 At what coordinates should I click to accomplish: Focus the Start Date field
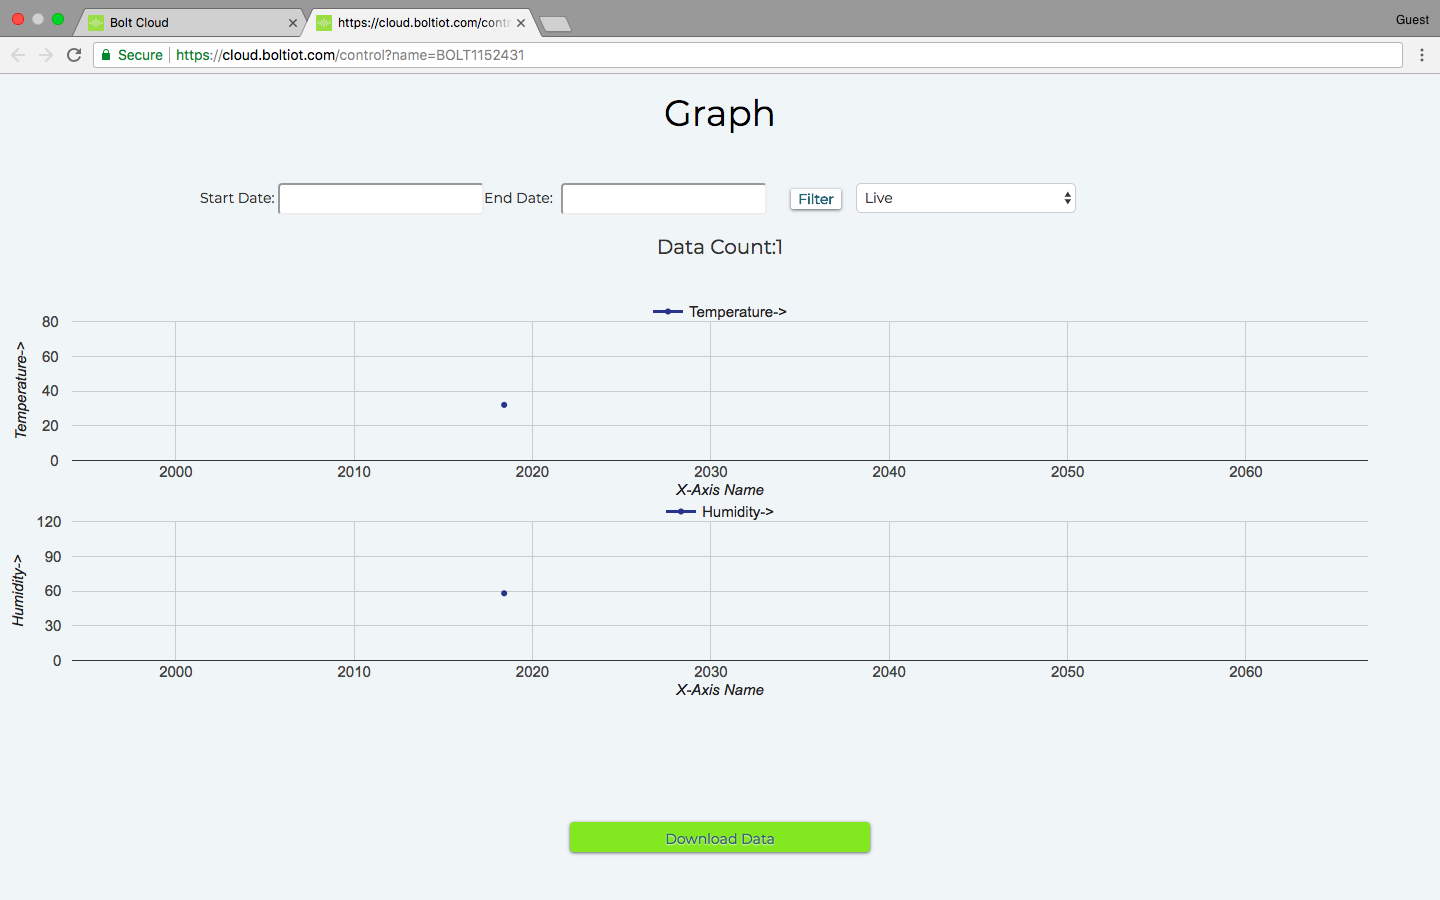coord(380,199)
